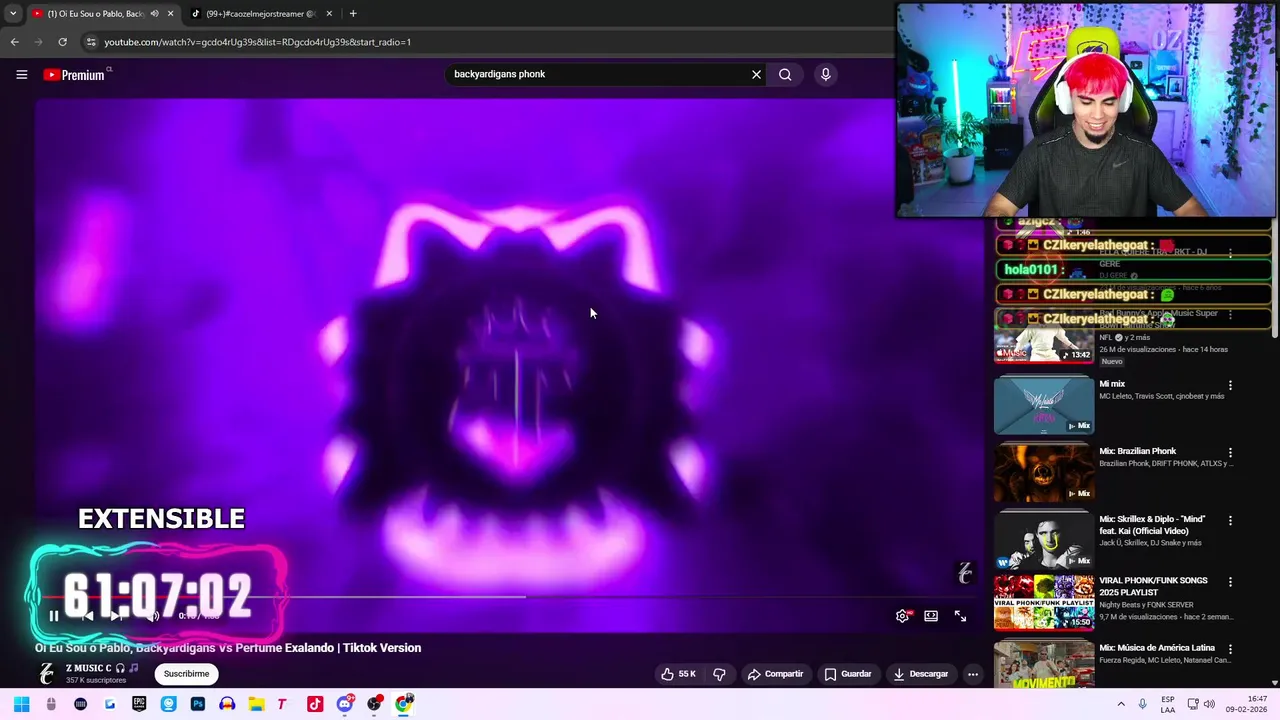Image resolution: width=1280 pixels, height=720 pixels.
Task: Enter fullscreen mode in the video player
Action: tap(960, 616)
